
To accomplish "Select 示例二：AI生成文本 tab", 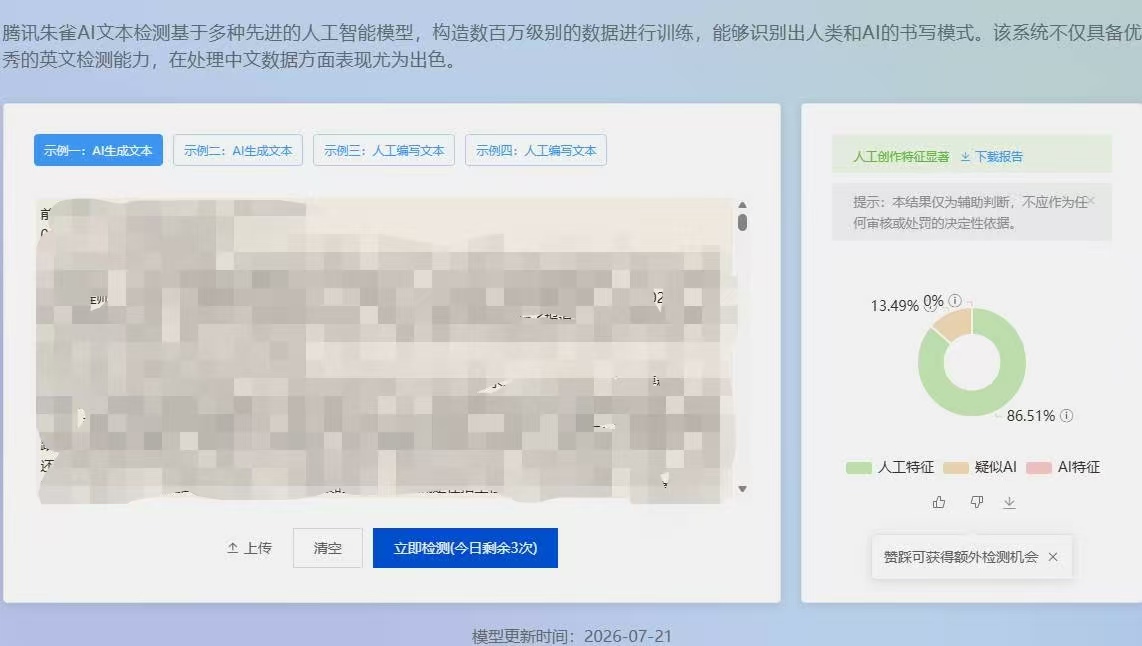I will pyautogui.click(x=238, y=150).
